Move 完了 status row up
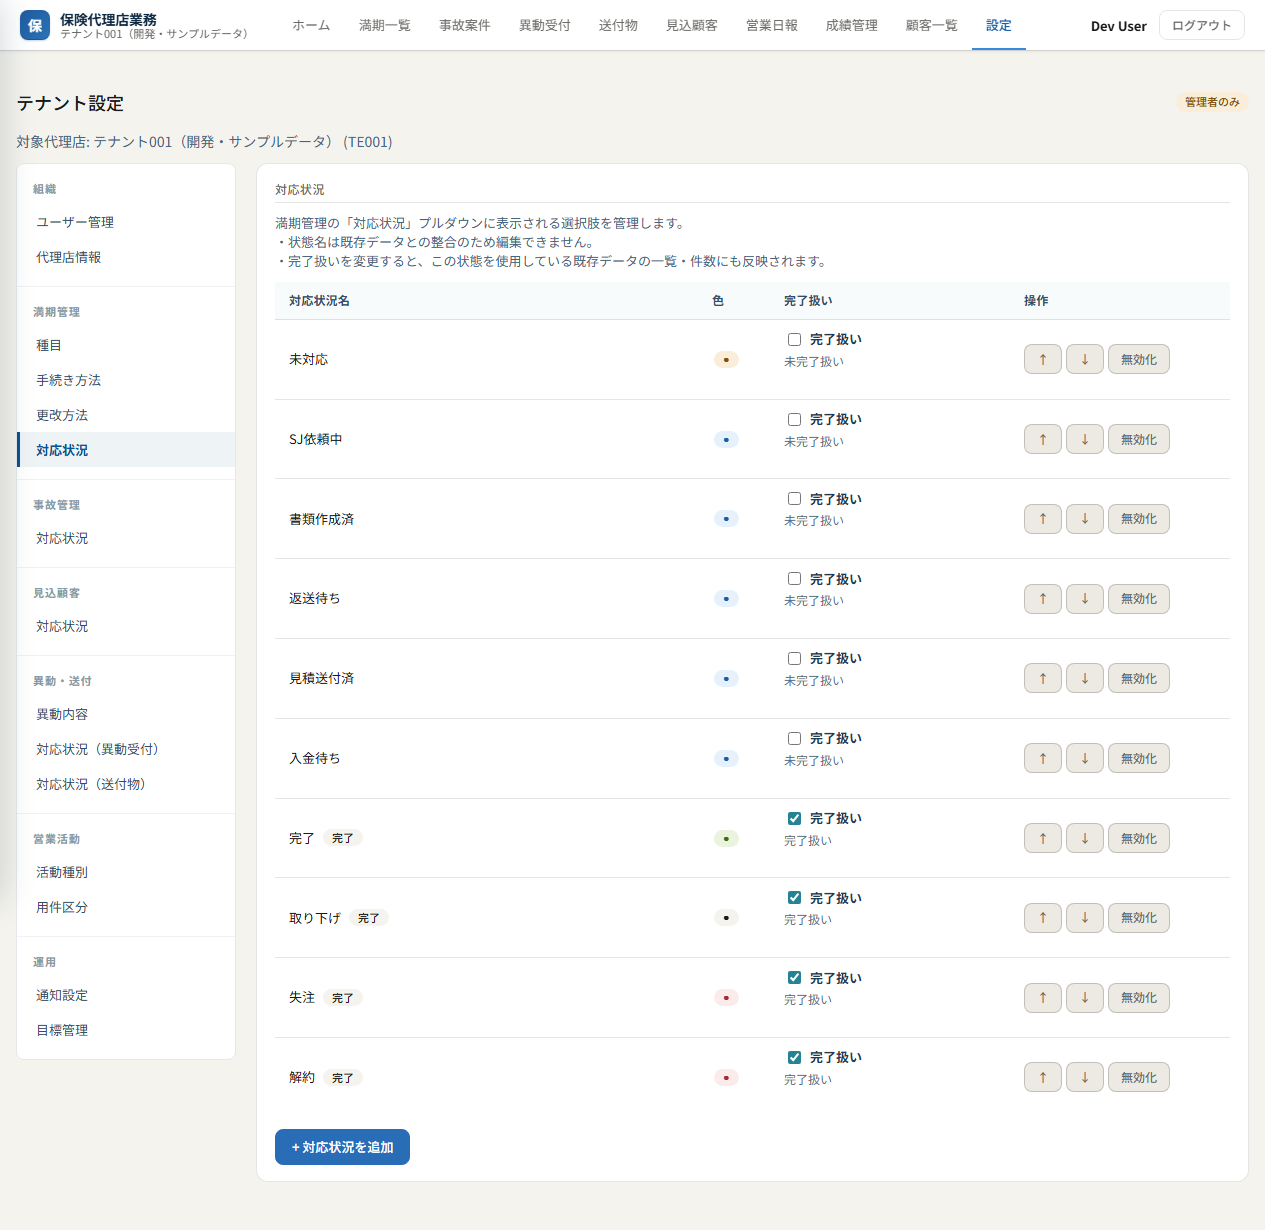Viewport: 1265px width, 1230px height. click(1043, 838)
